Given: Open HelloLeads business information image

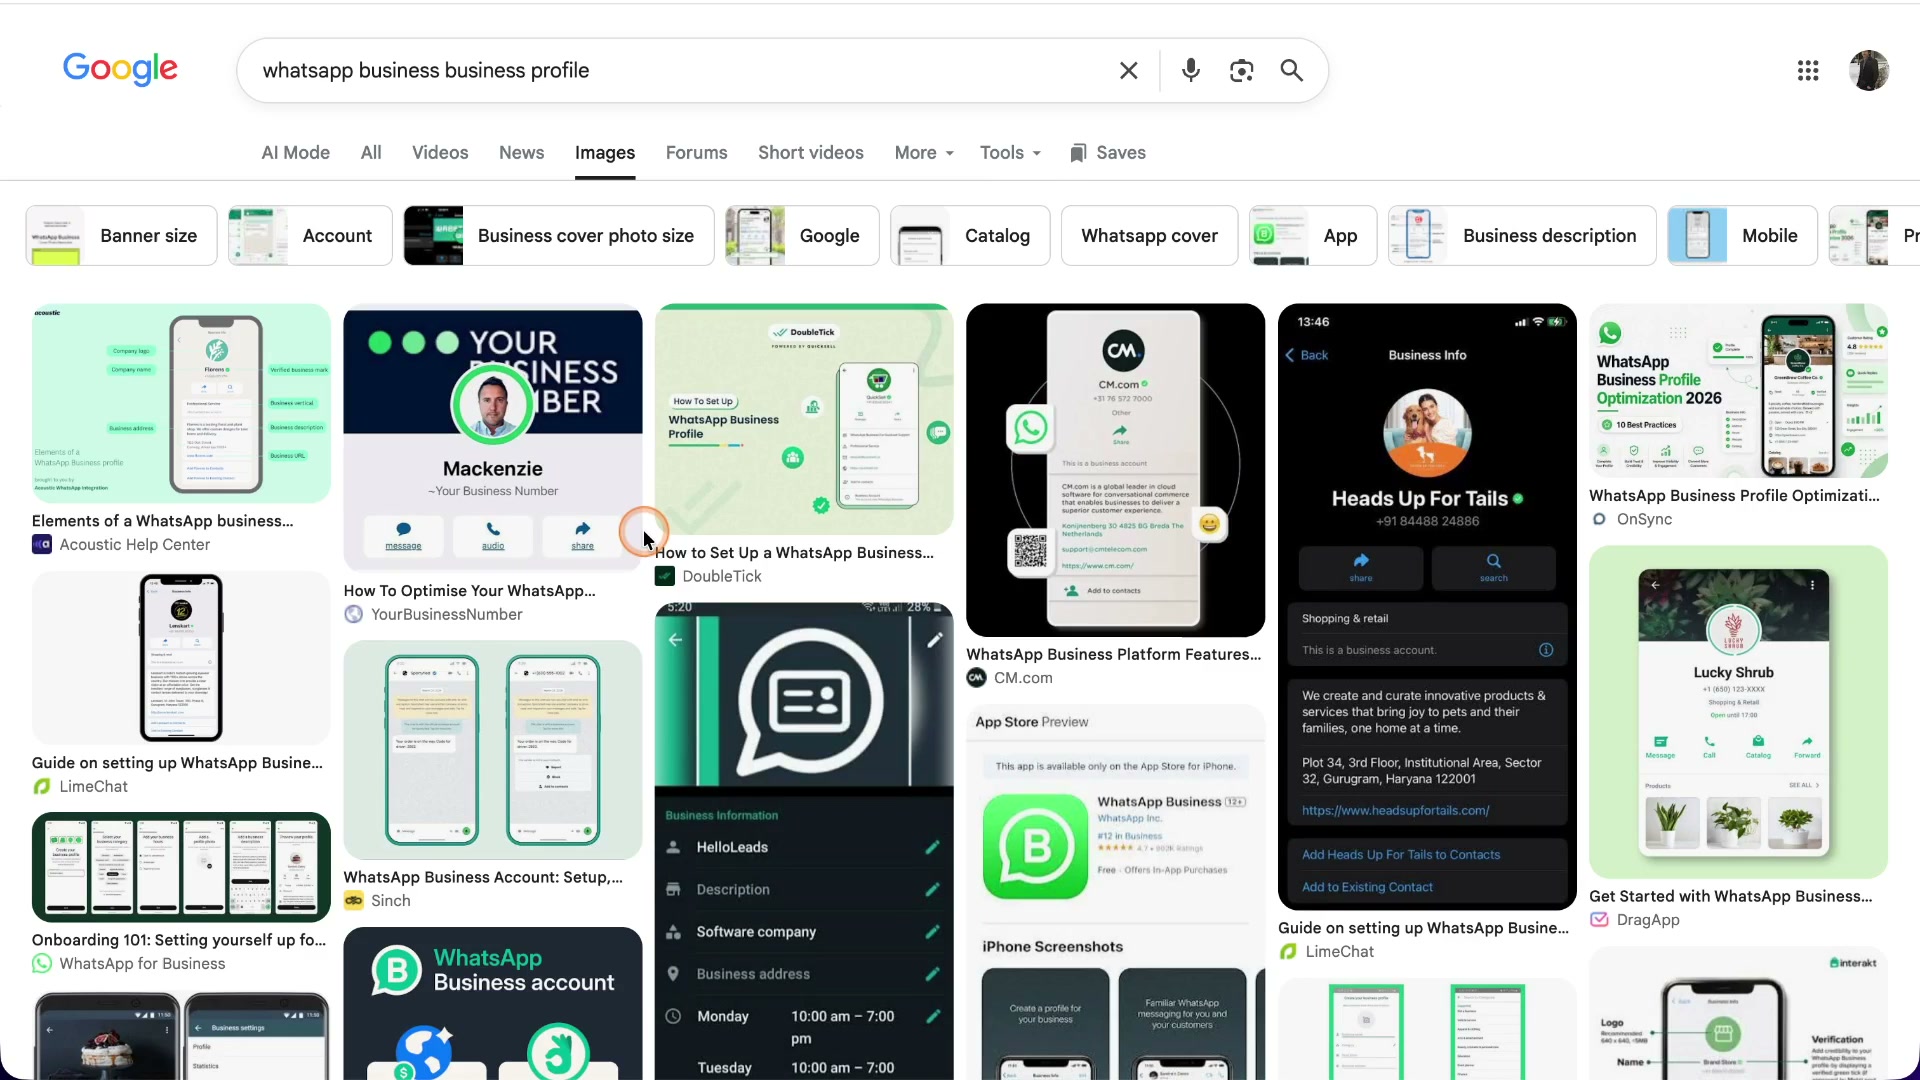Looking at the screenshot, I should (x=804, y=841).
